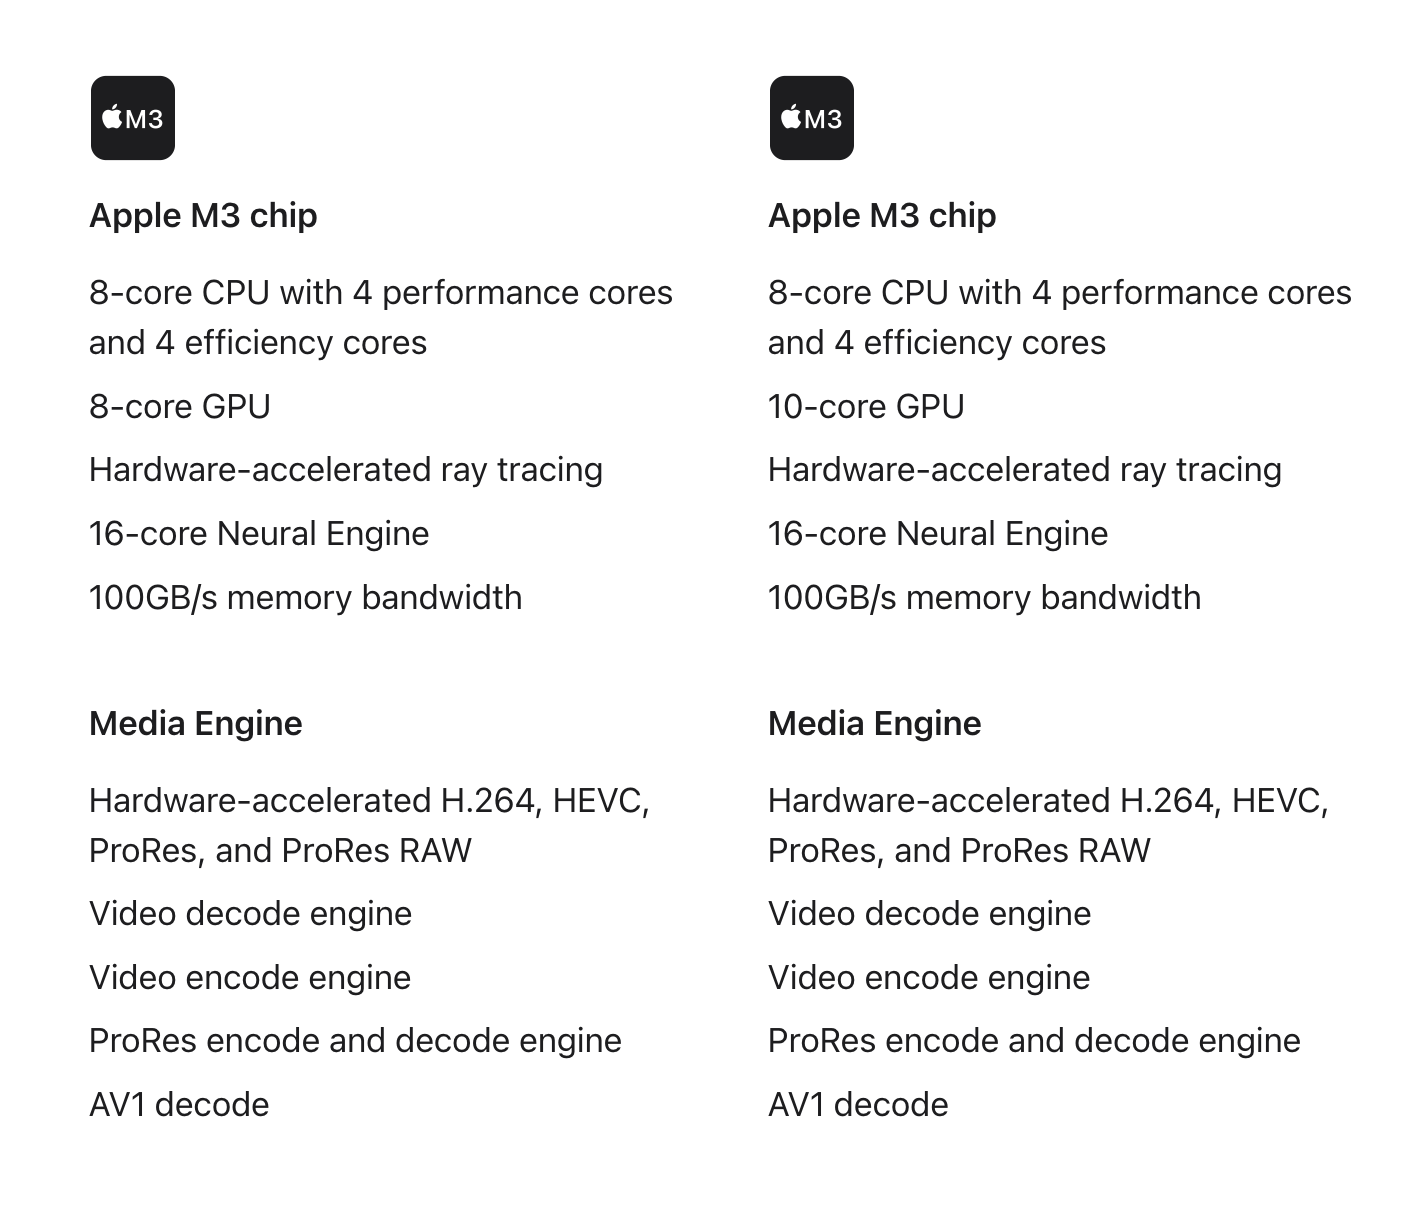Click left column Hardware-accelerated ray tracing text
The height and width of the screenshot is (1206, 1420).
(346, 470)
